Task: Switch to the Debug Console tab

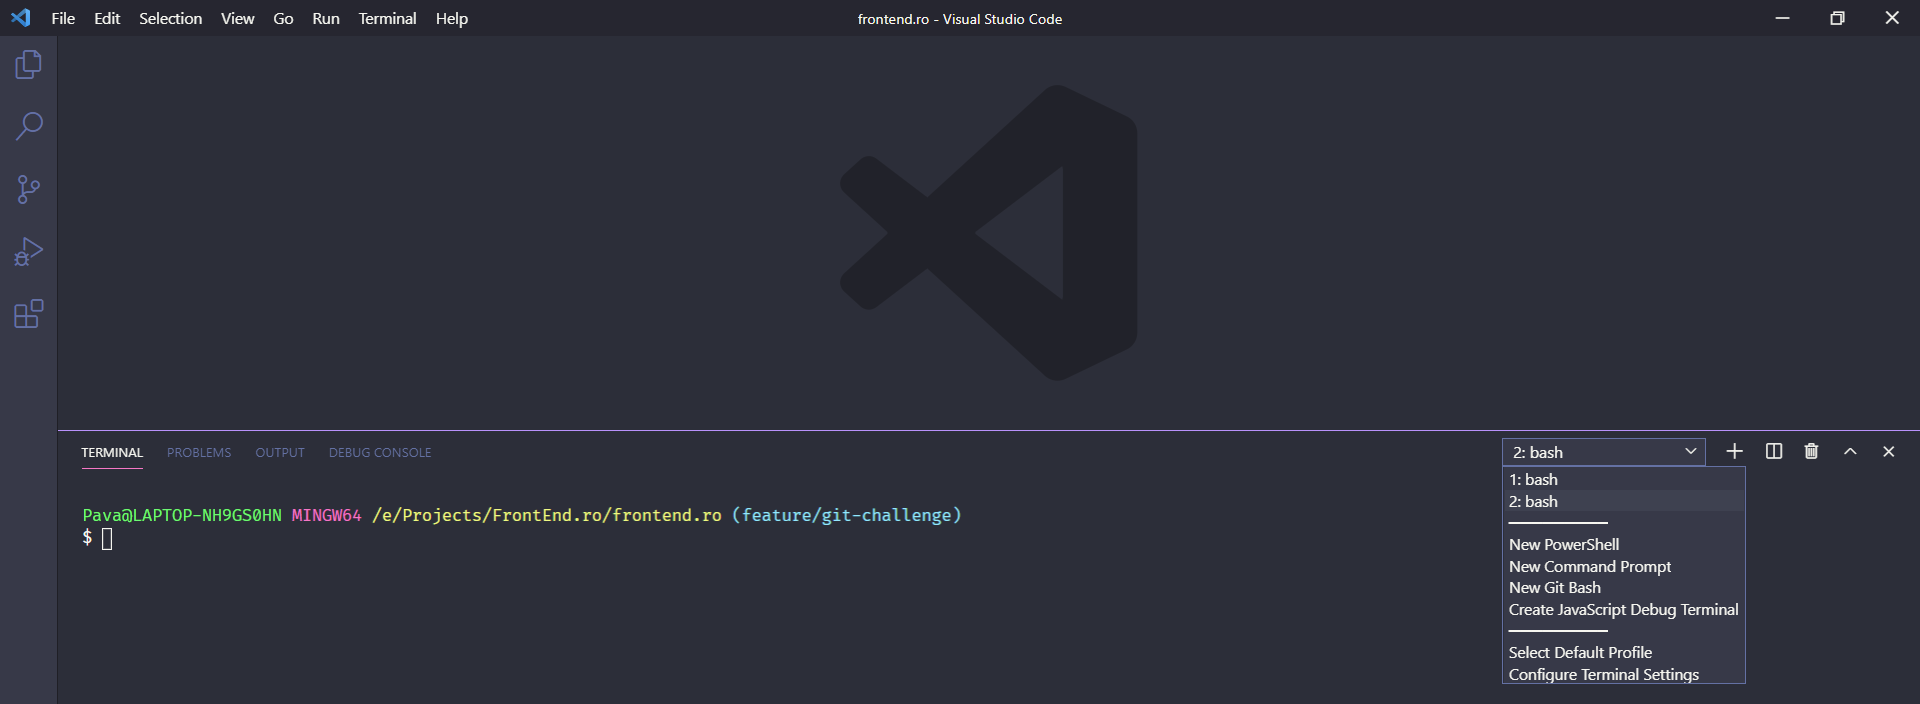Action: coord(380,453)
